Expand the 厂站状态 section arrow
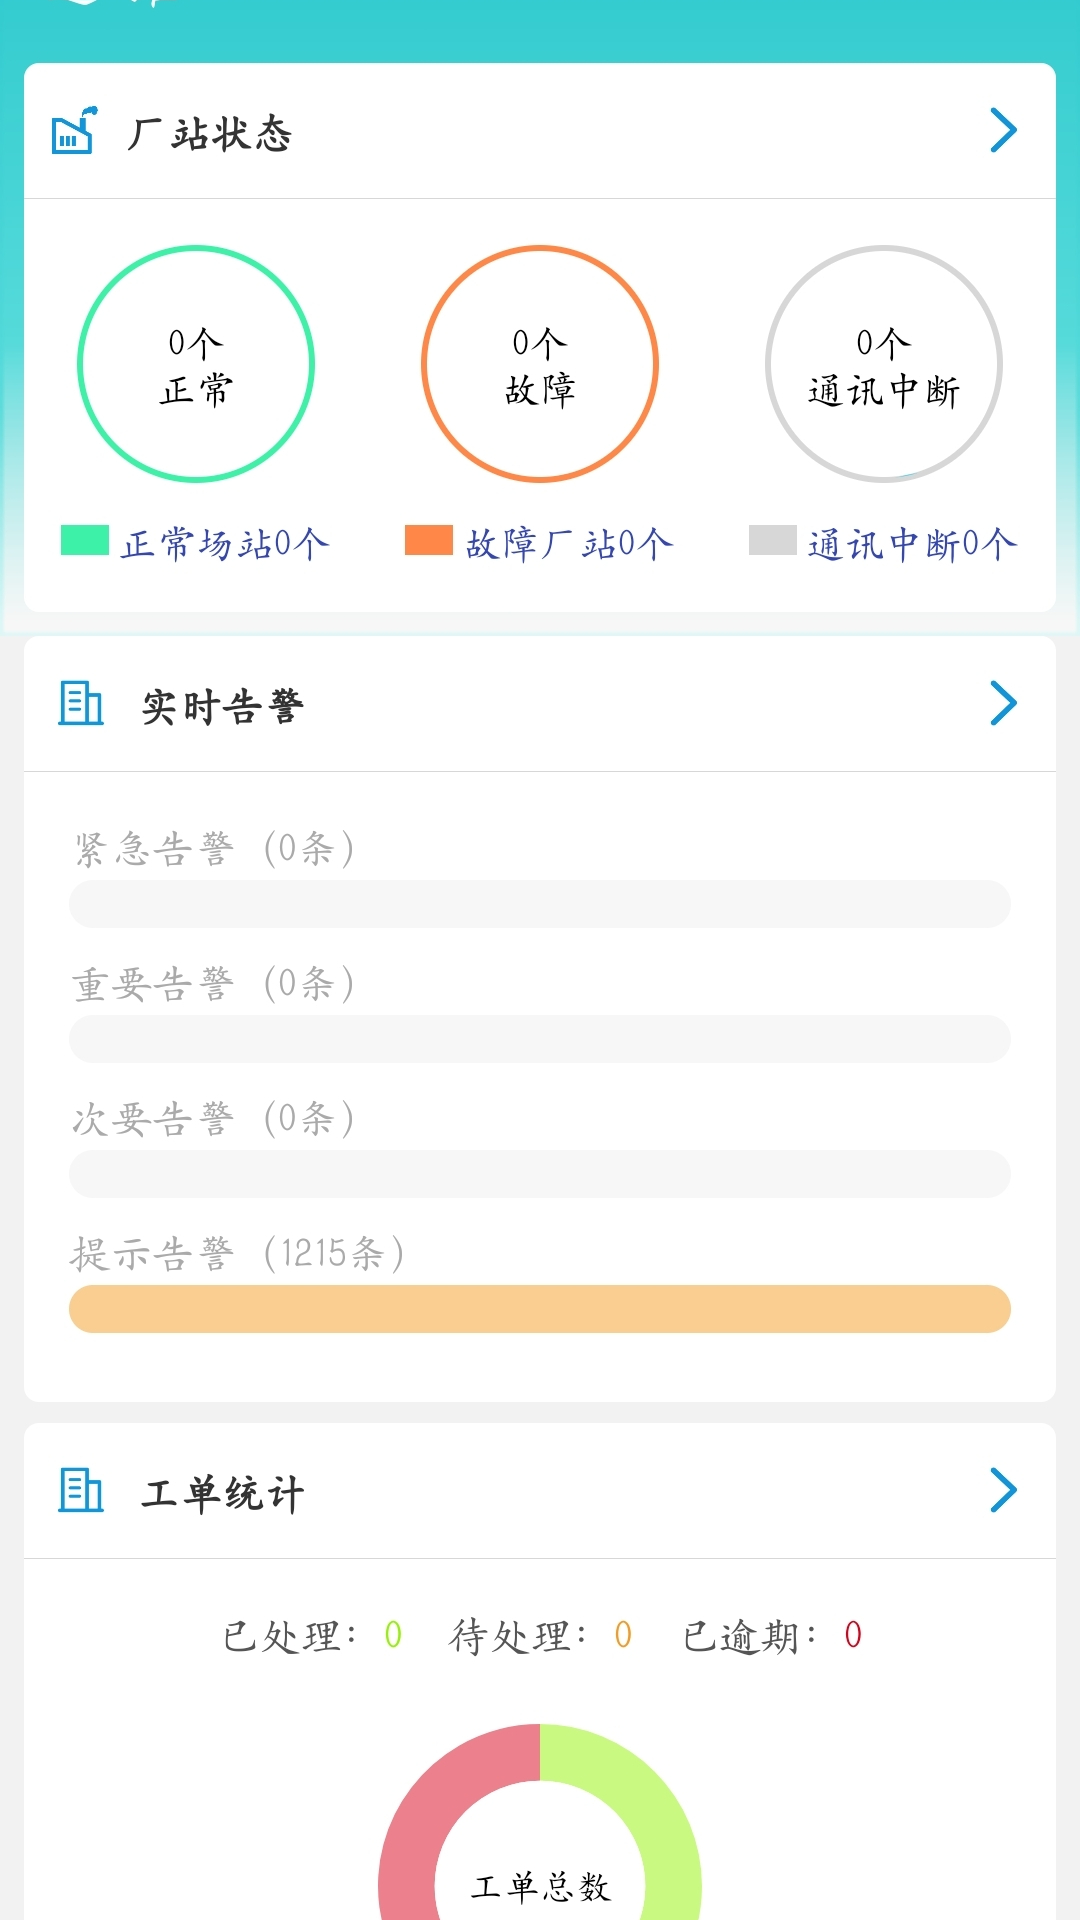This screenshot has width=1080, height=1920. [1003, 131]
